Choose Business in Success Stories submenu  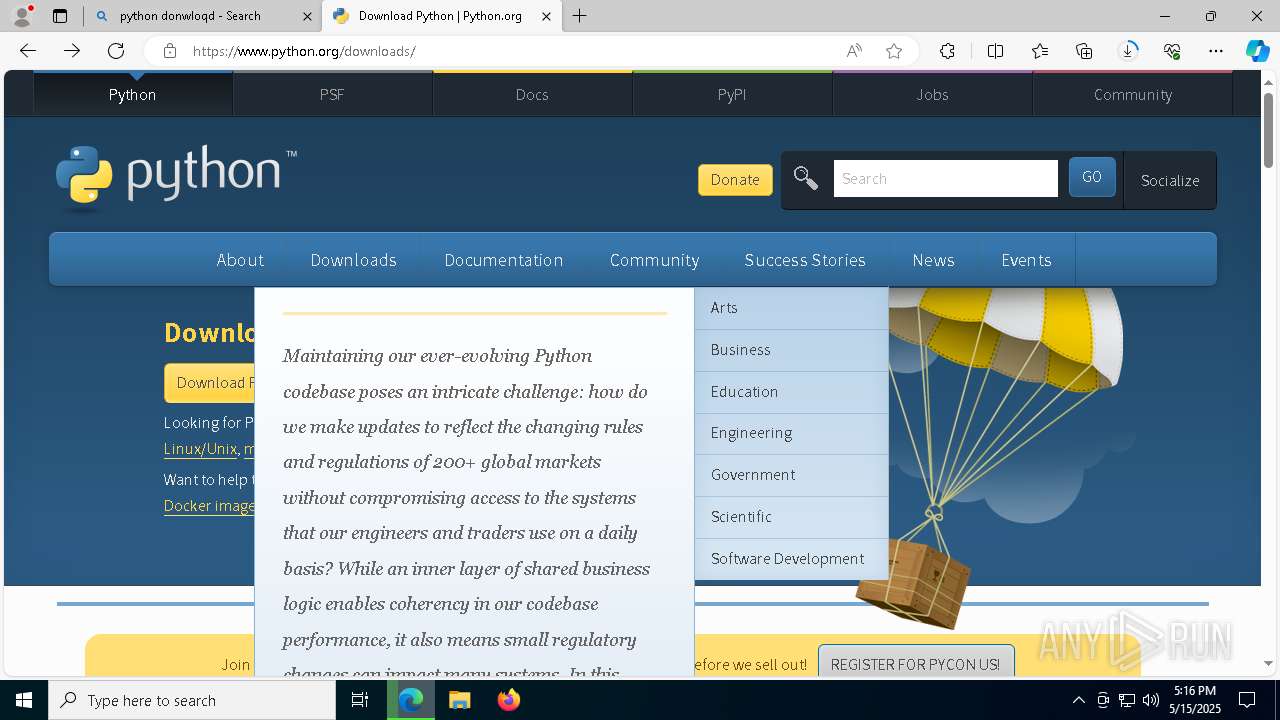(x=791, y=350)
